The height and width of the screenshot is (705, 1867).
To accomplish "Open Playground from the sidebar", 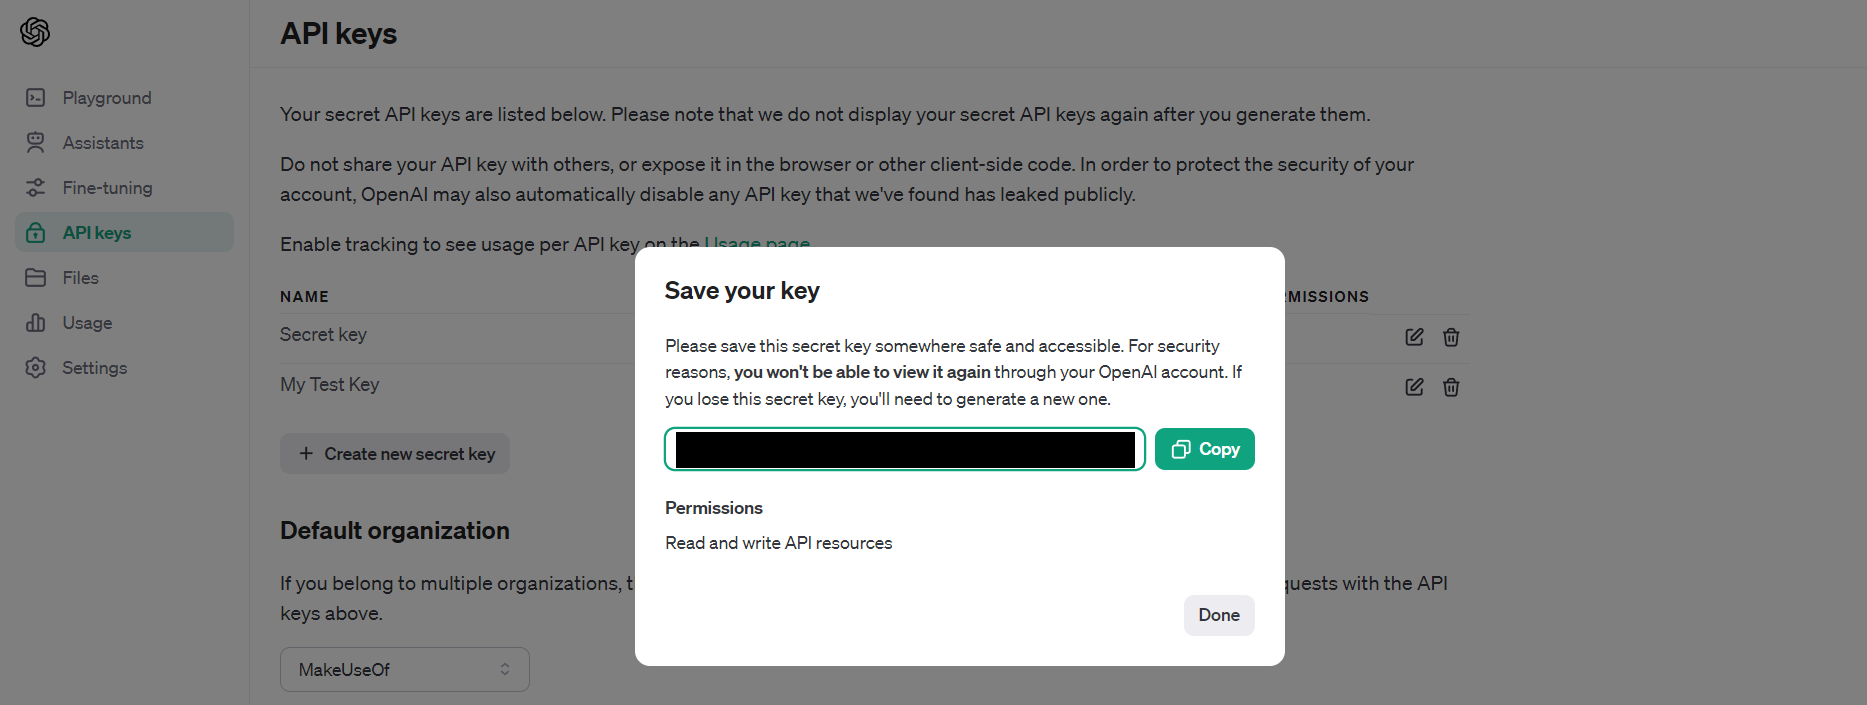I will tap(107, 98).
